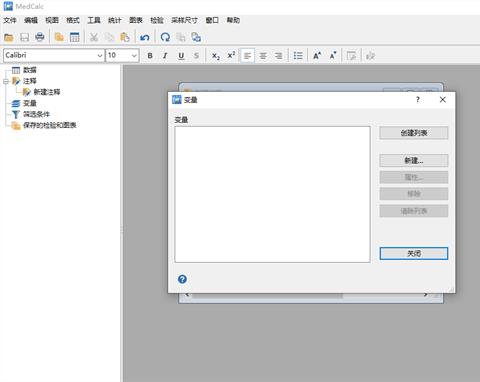
Task: Open the 文件 menu
Action: [x=10, y=20]
